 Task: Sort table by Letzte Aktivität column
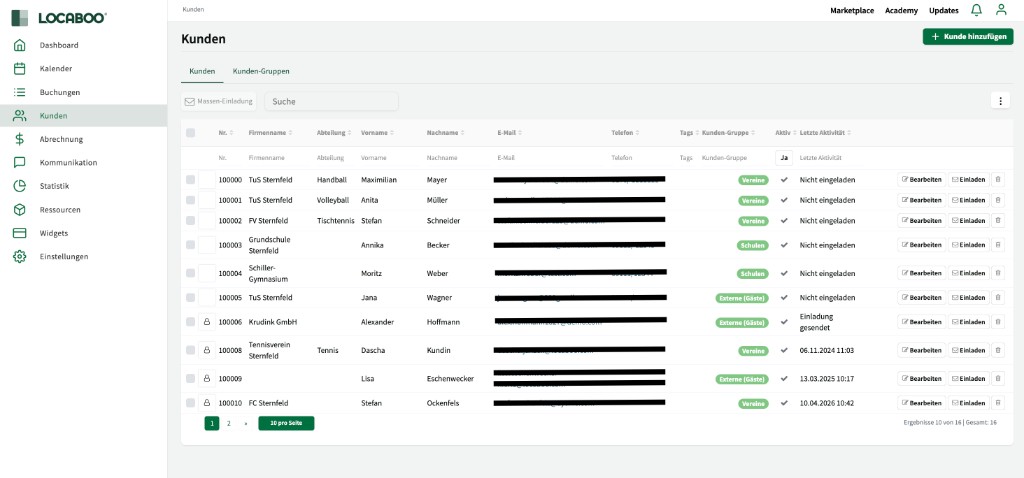(x=825, y=133)
